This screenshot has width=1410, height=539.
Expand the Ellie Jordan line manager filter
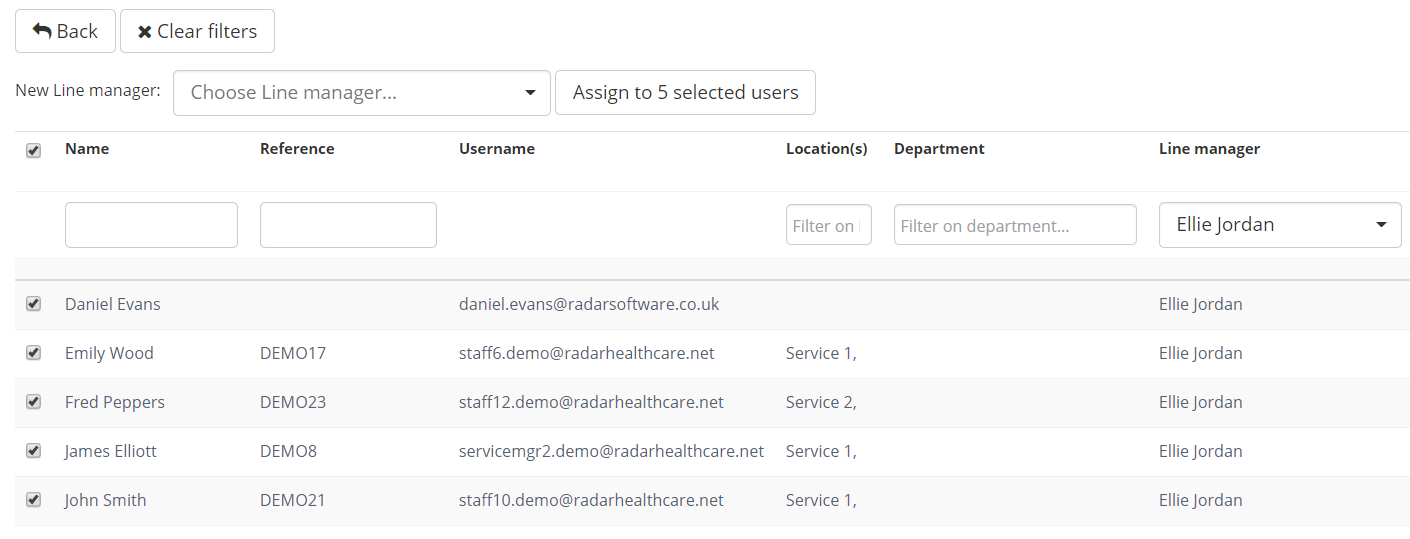coord(1279,225)
